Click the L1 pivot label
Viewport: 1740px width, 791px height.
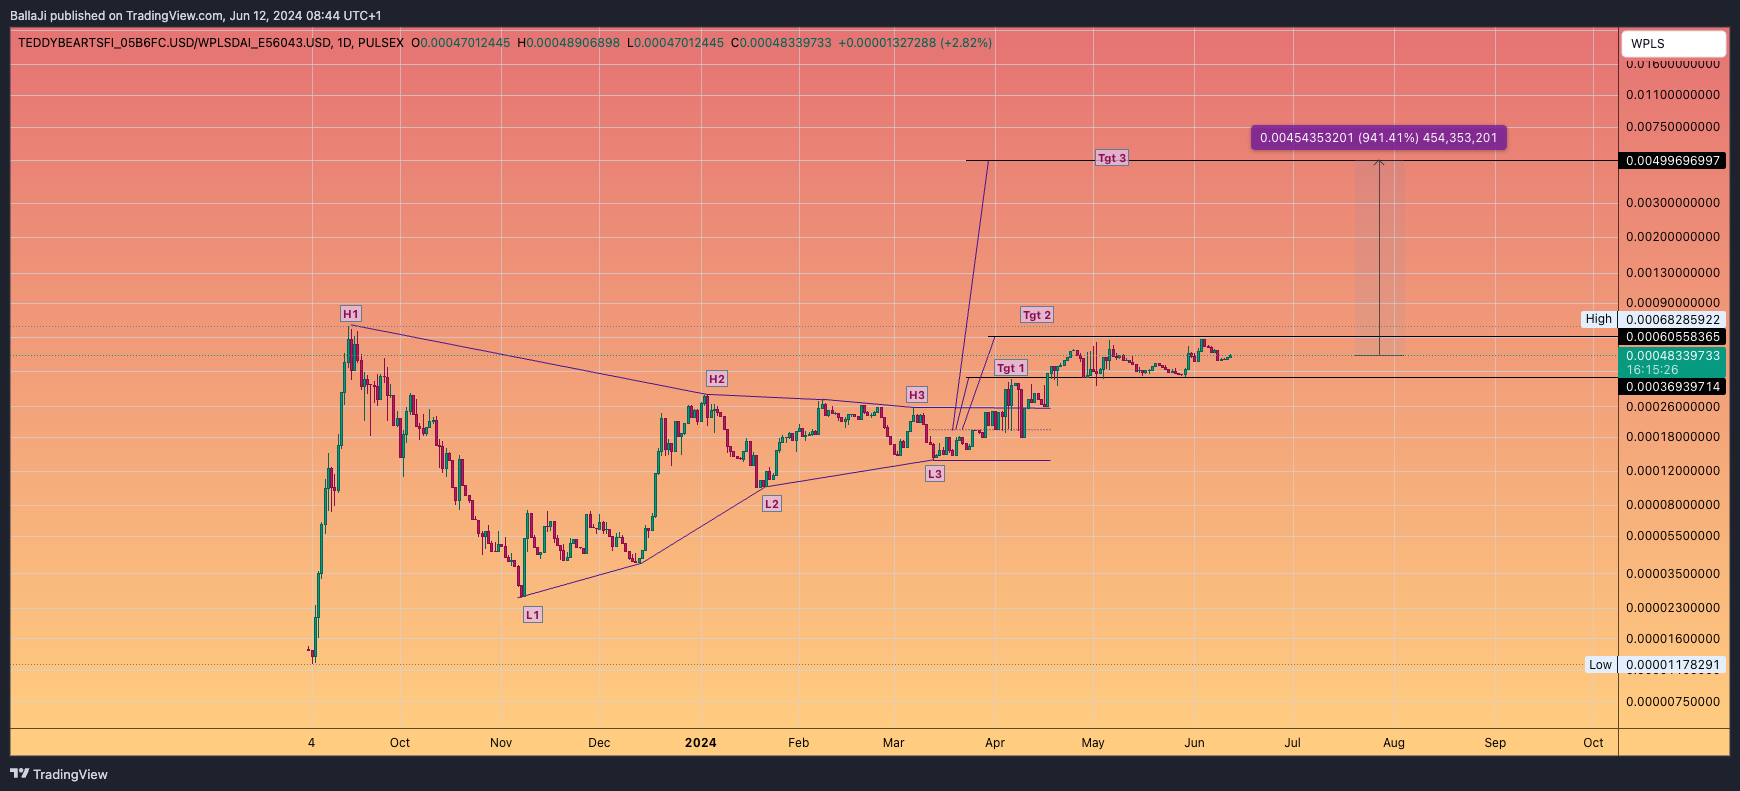pos(533,615)
